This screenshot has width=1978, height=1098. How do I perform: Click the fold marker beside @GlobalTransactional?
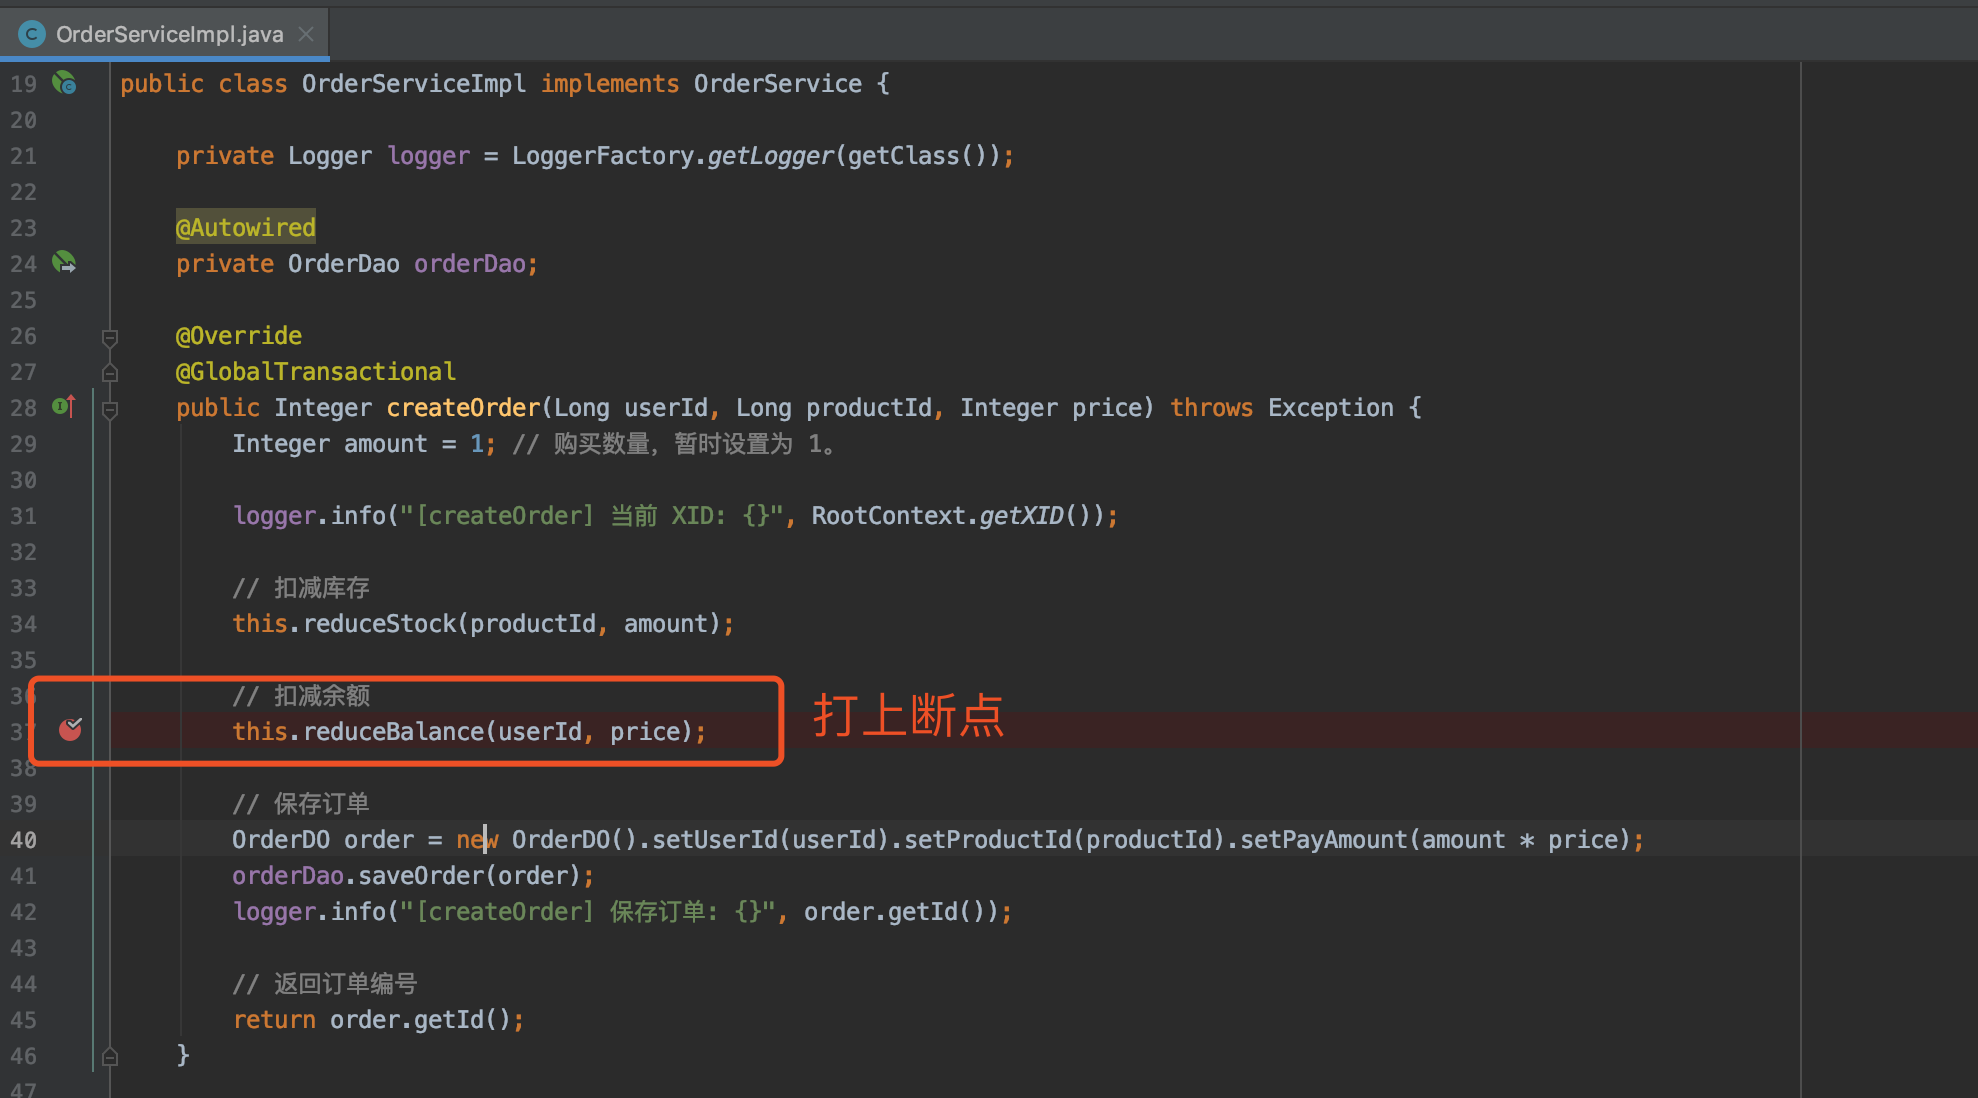click(110, 373)
